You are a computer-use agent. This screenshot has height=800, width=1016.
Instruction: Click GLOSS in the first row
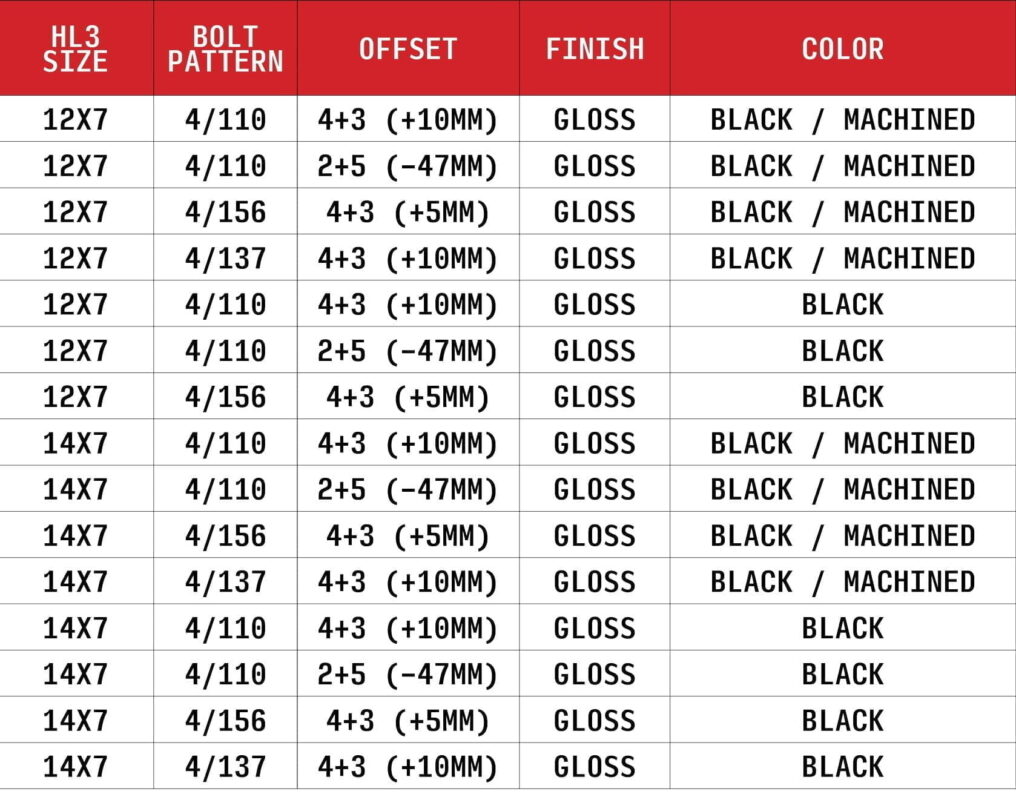pos(595,120)
